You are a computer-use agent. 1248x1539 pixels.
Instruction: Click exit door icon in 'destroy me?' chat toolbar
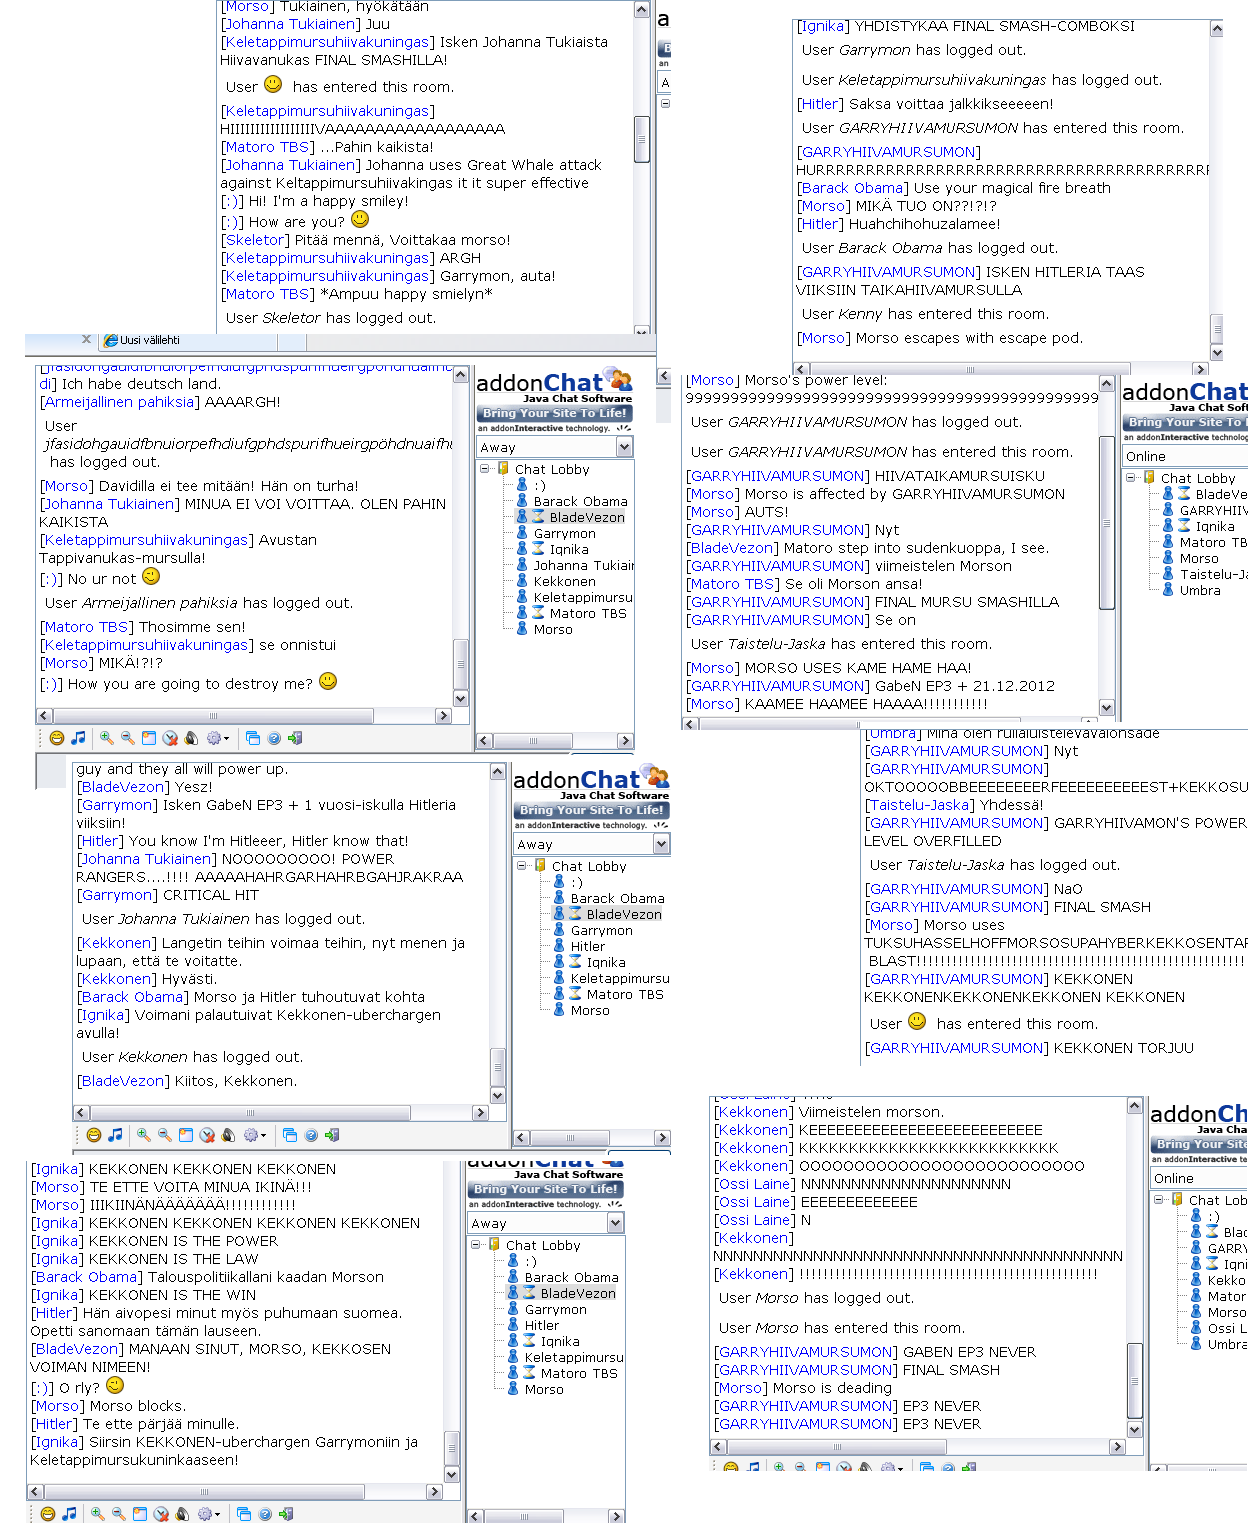click(295, 738)
